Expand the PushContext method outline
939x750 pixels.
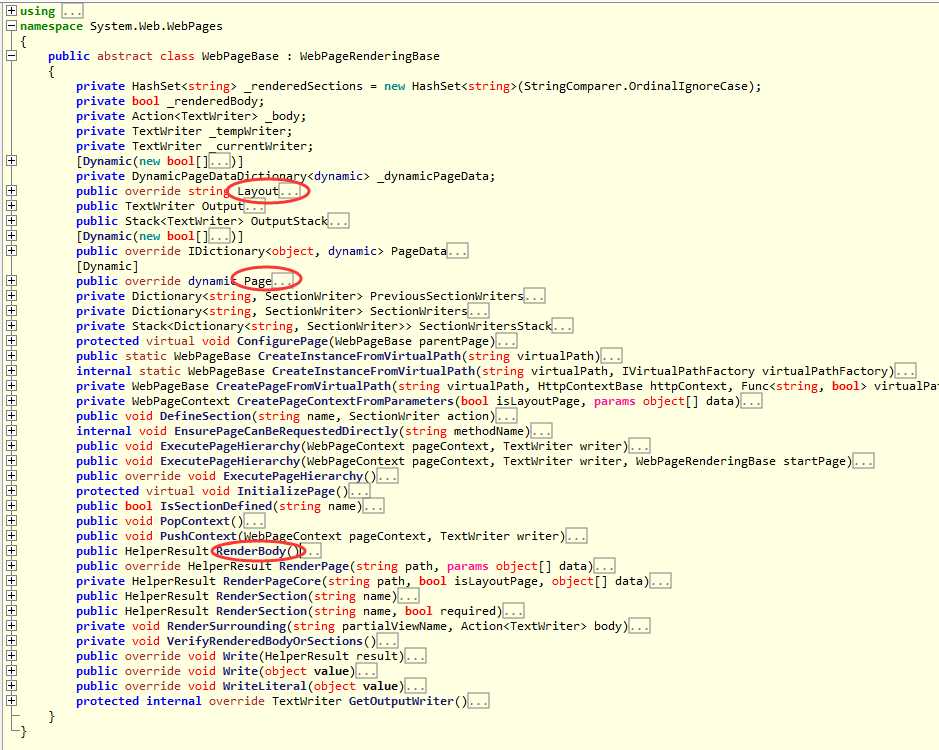(11, 536)
